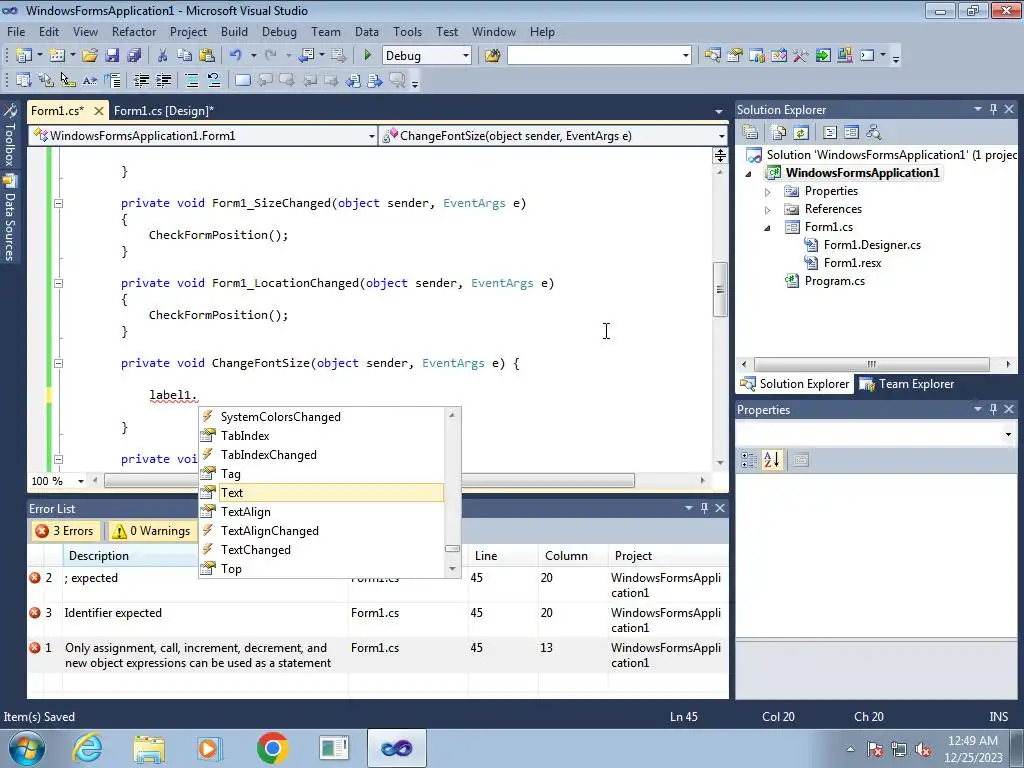This screenshot has height=768, width=1024.
Task: Click Solution Explorer View Code icon
Action: pyautogui.click(x=829, y=133)
